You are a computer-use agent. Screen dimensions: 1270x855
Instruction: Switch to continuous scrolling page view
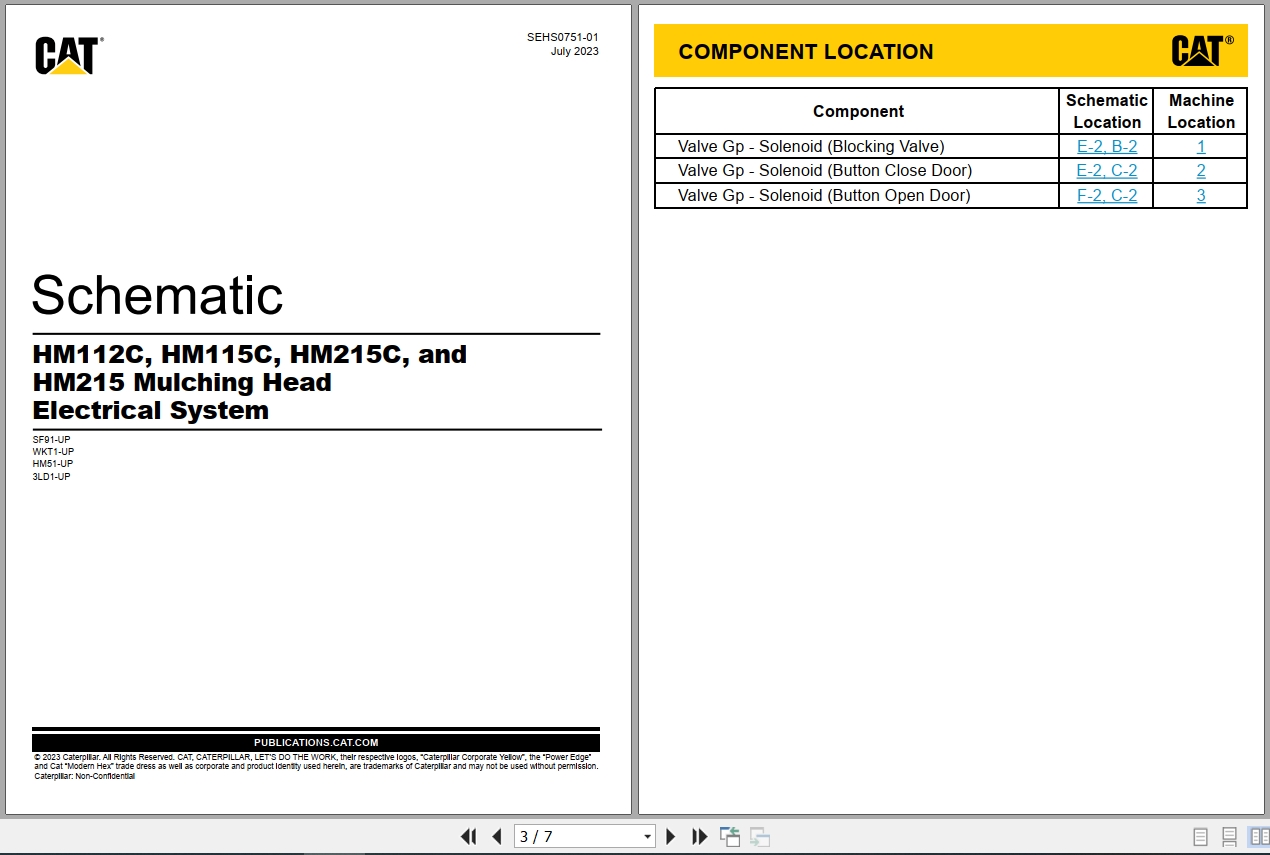[1230, 836]
